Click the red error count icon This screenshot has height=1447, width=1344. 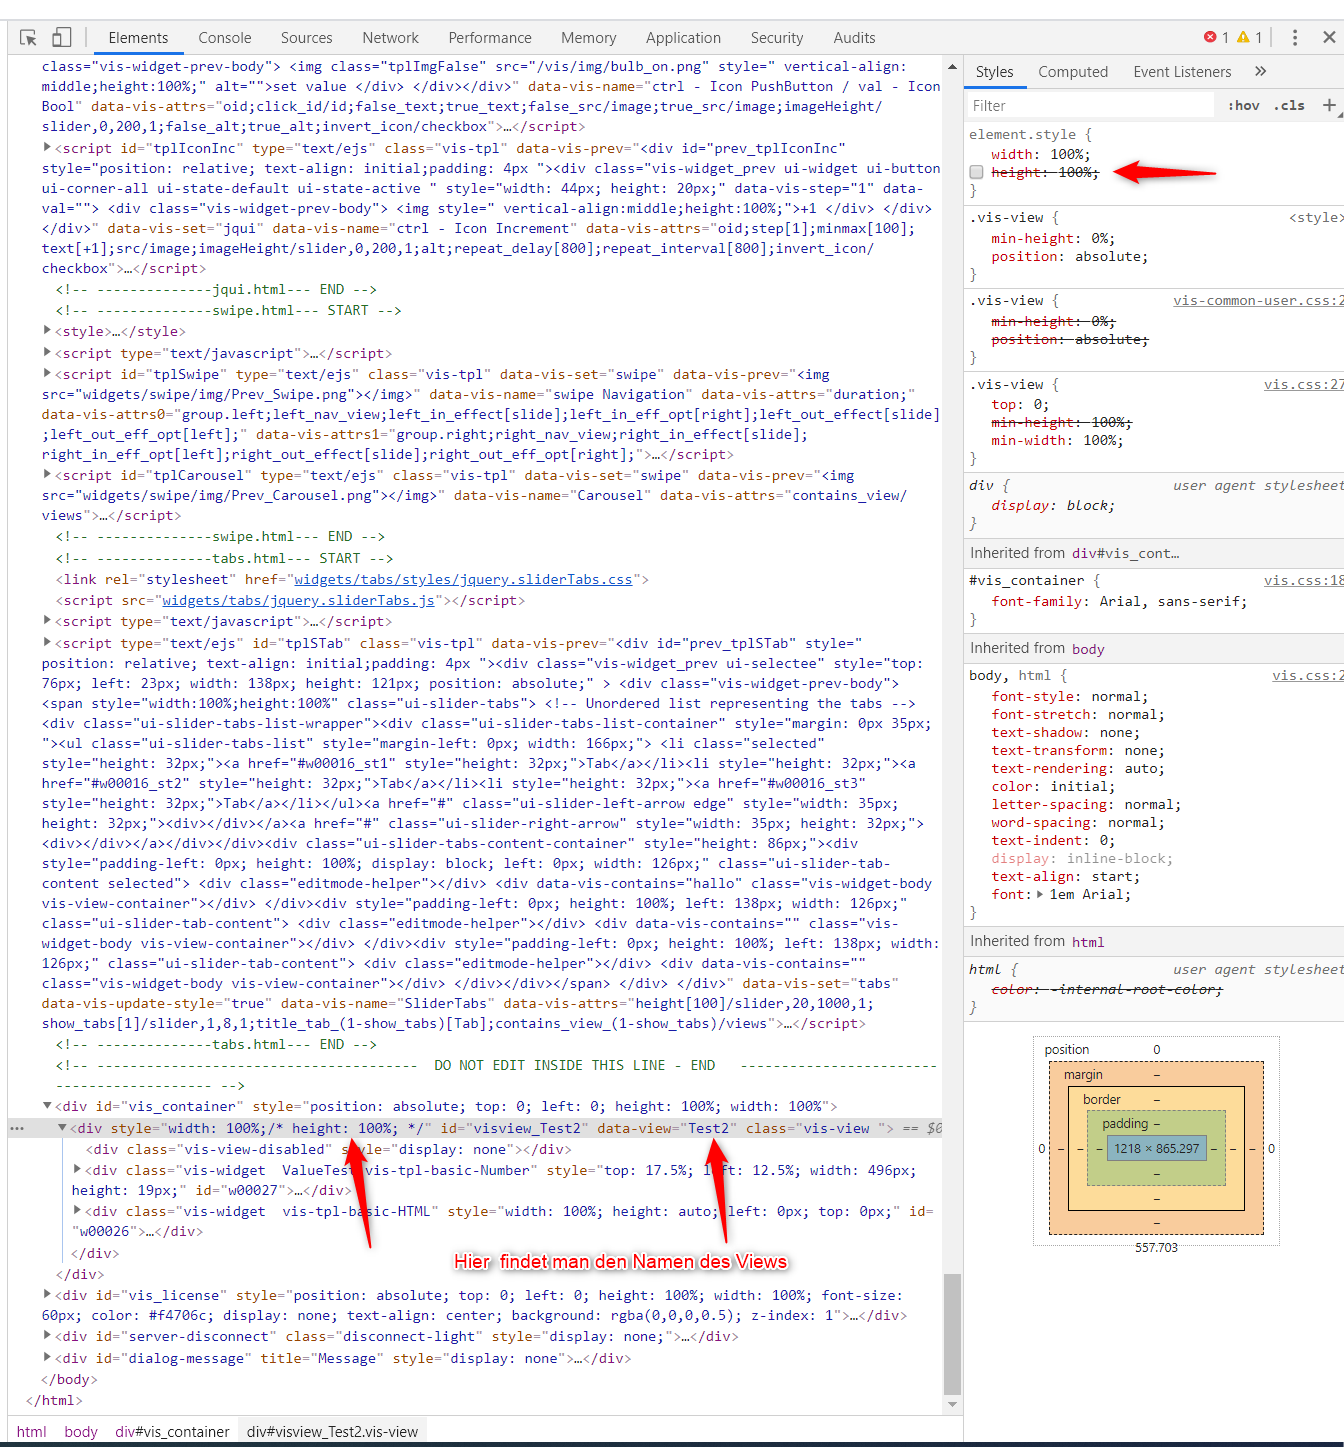[x=1210, y=37]
